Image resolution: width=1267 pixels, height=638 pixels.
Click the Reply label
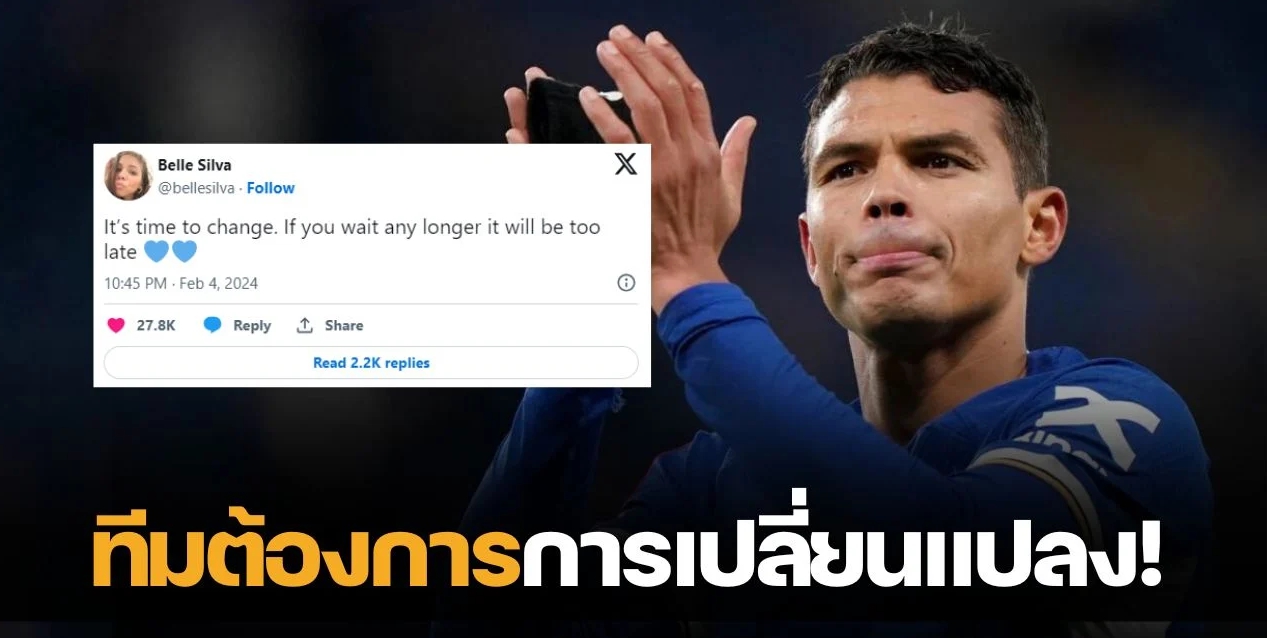[x=252, y=325]
